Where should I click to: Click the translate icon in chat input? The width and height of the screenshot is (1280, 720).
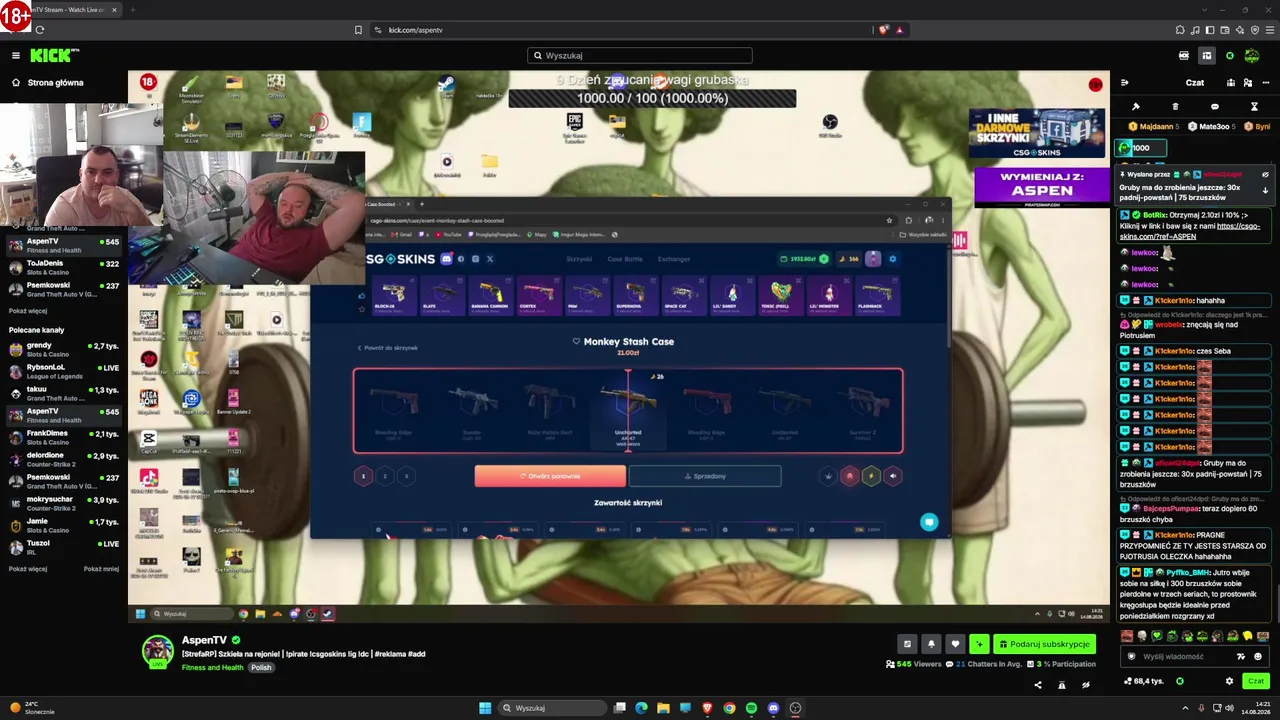pos(1241,657)
